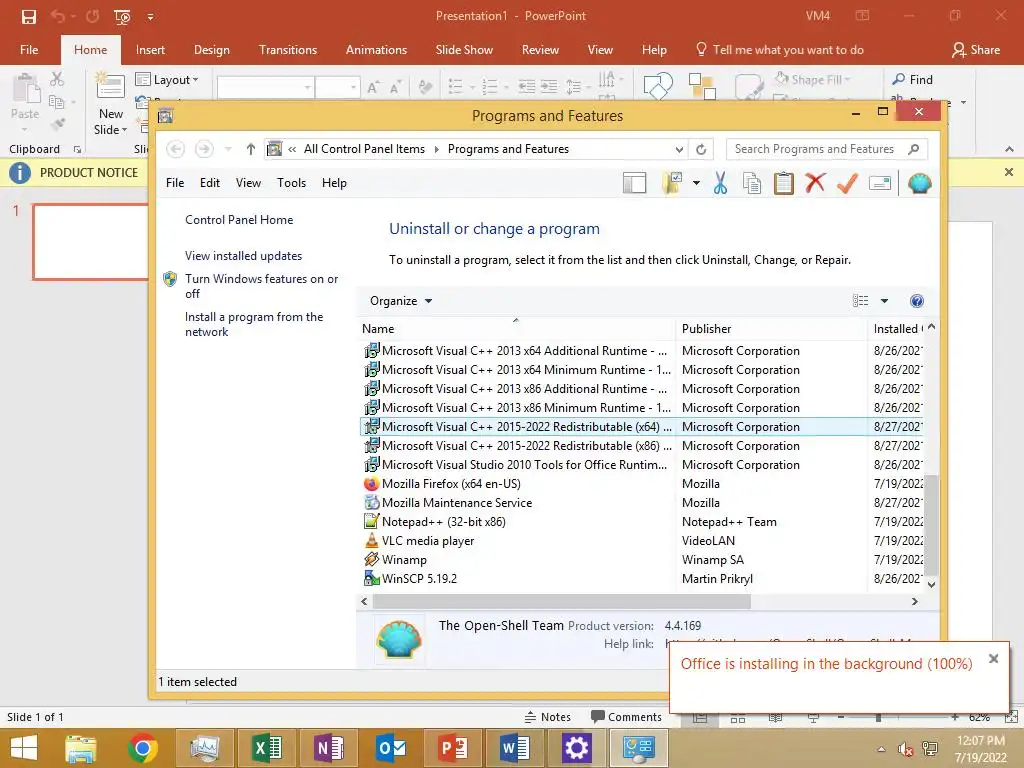The image size is (1024, 768).
Task: Open Chrome from the taskbar
Action: (x=142, y=748)
